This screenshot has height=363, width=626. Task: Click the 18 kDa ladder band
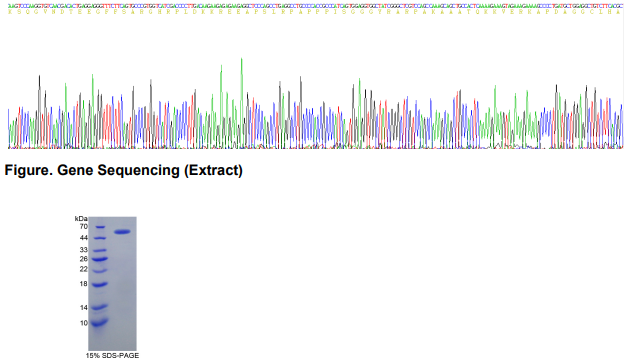click(99, 284)
